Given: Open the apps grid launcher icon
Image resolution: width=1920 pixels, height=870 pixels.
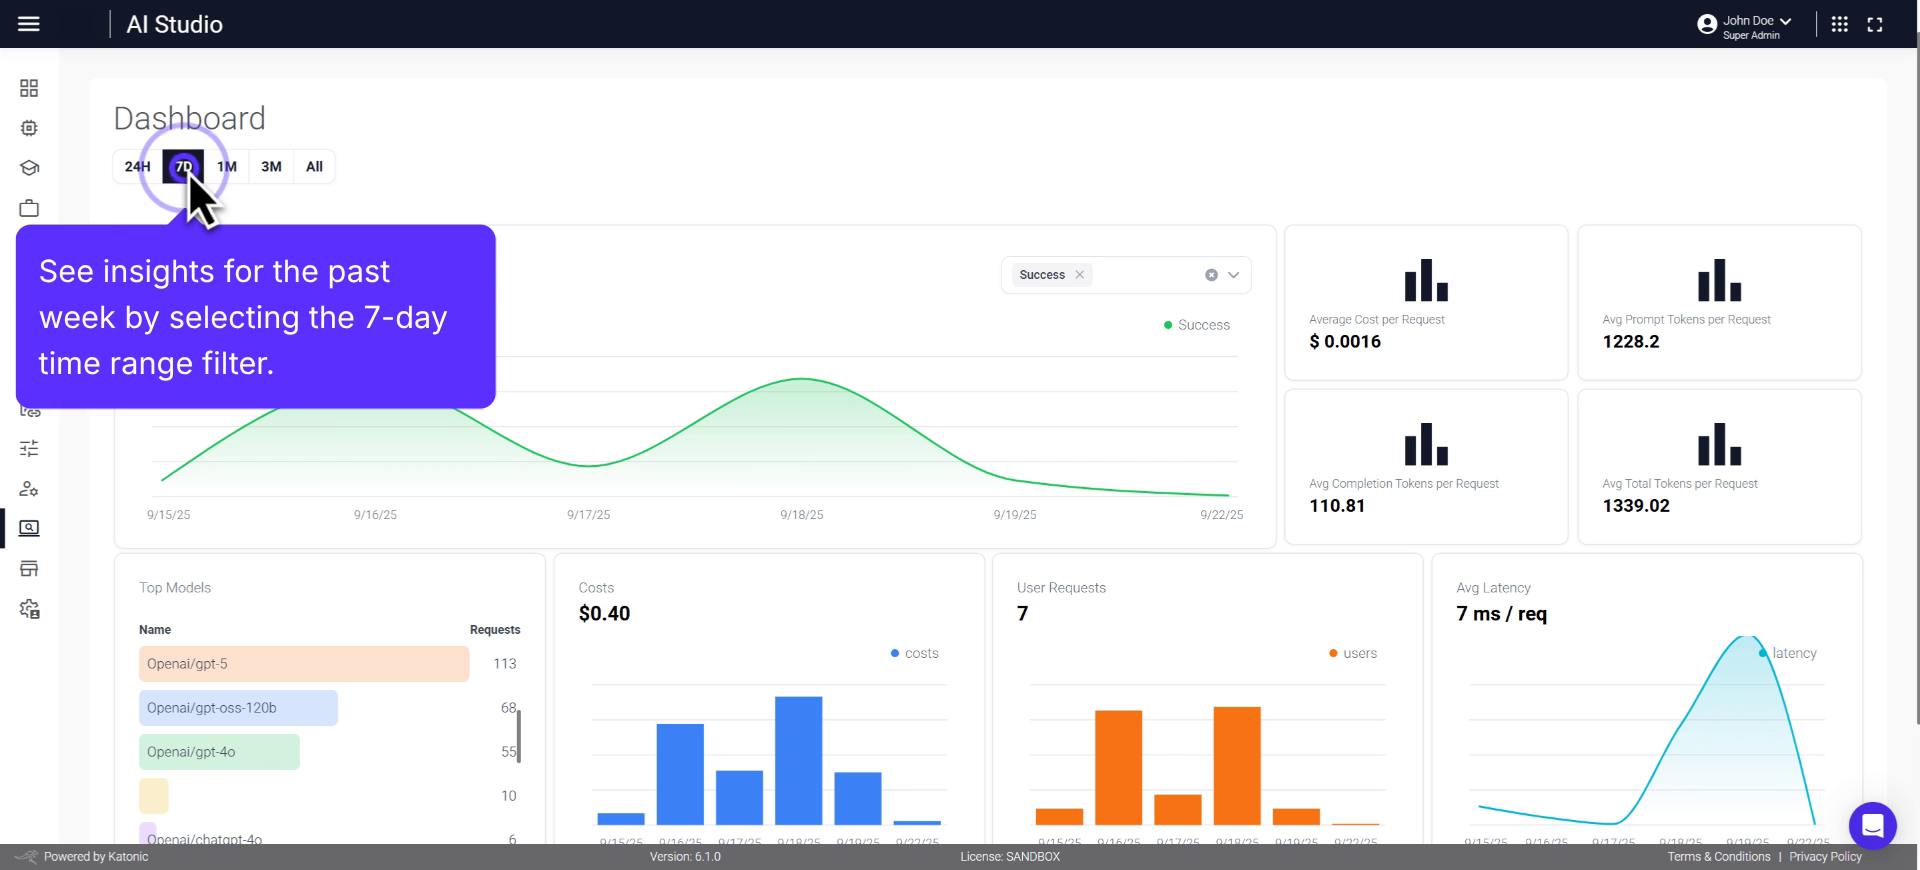Looking at the screenshot, I should pos(1839,24).
